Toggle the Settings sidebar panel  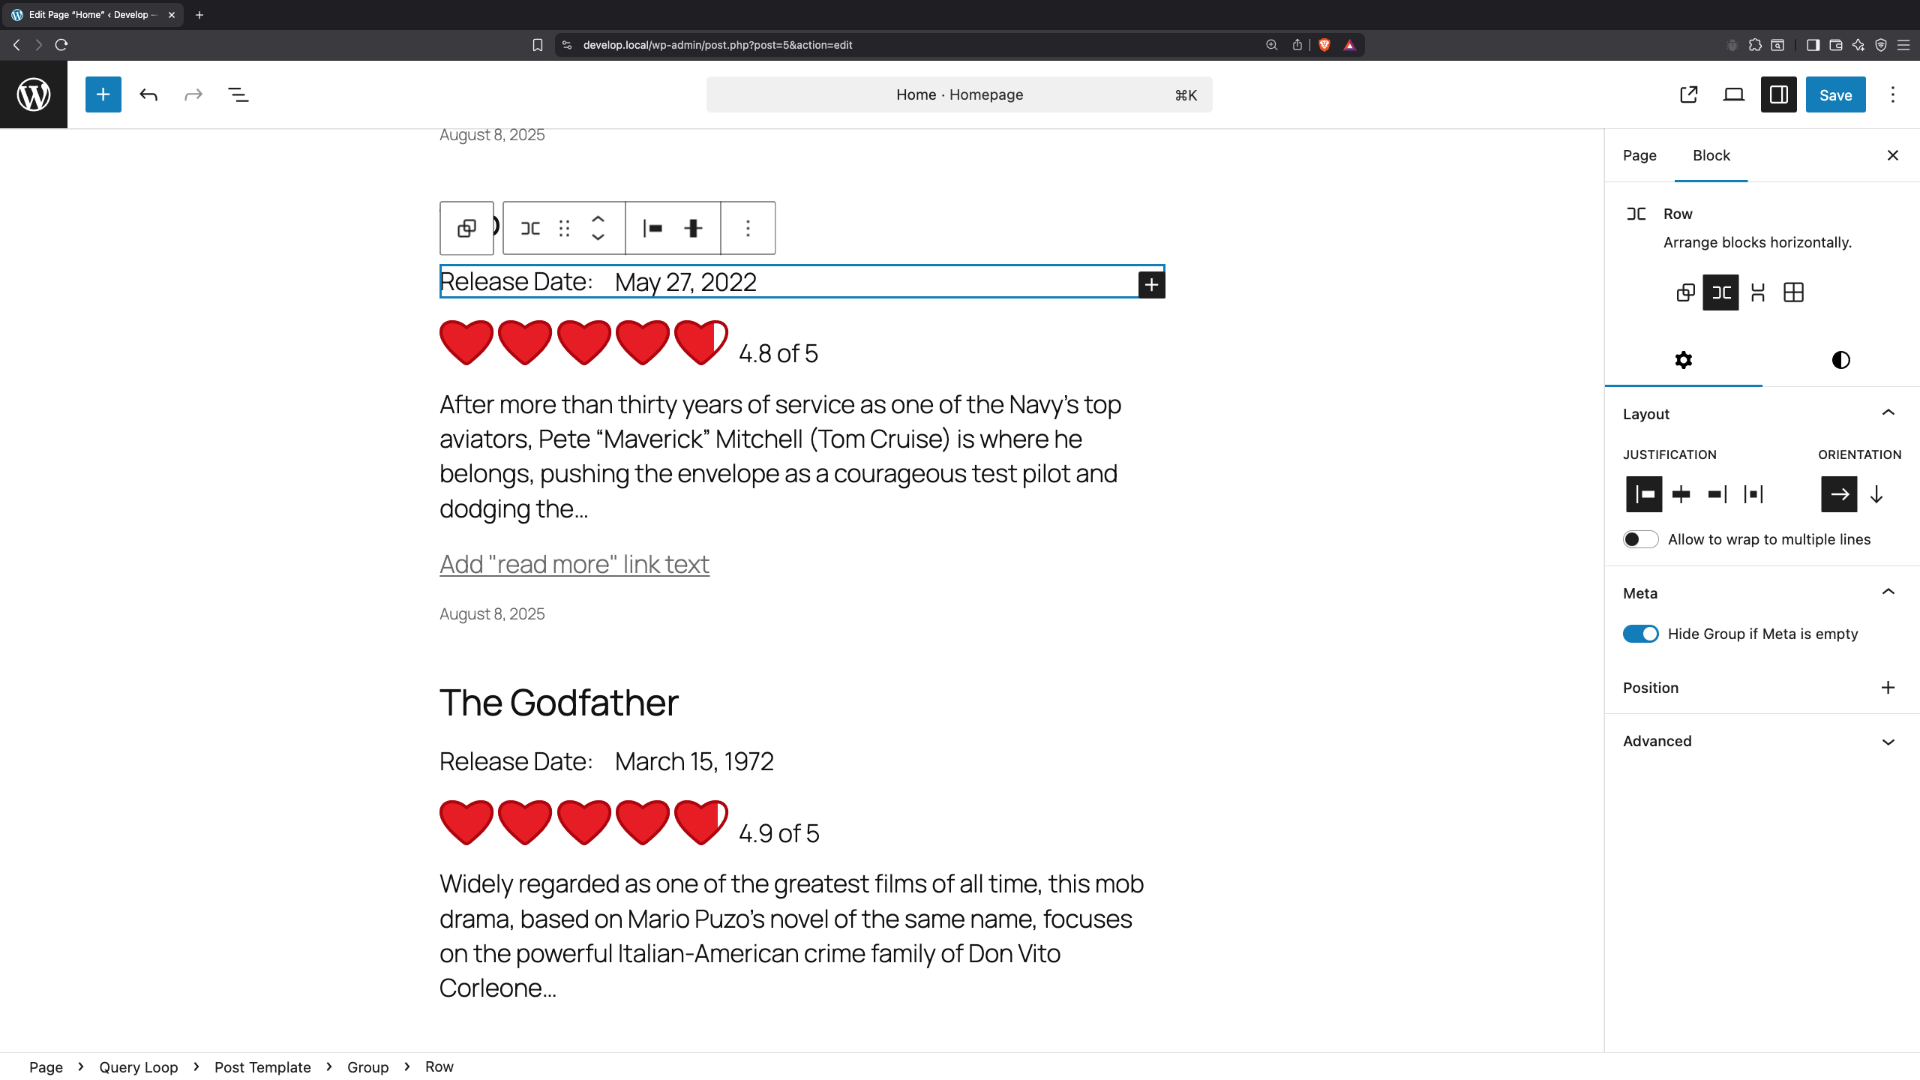tap(1779, 94)
